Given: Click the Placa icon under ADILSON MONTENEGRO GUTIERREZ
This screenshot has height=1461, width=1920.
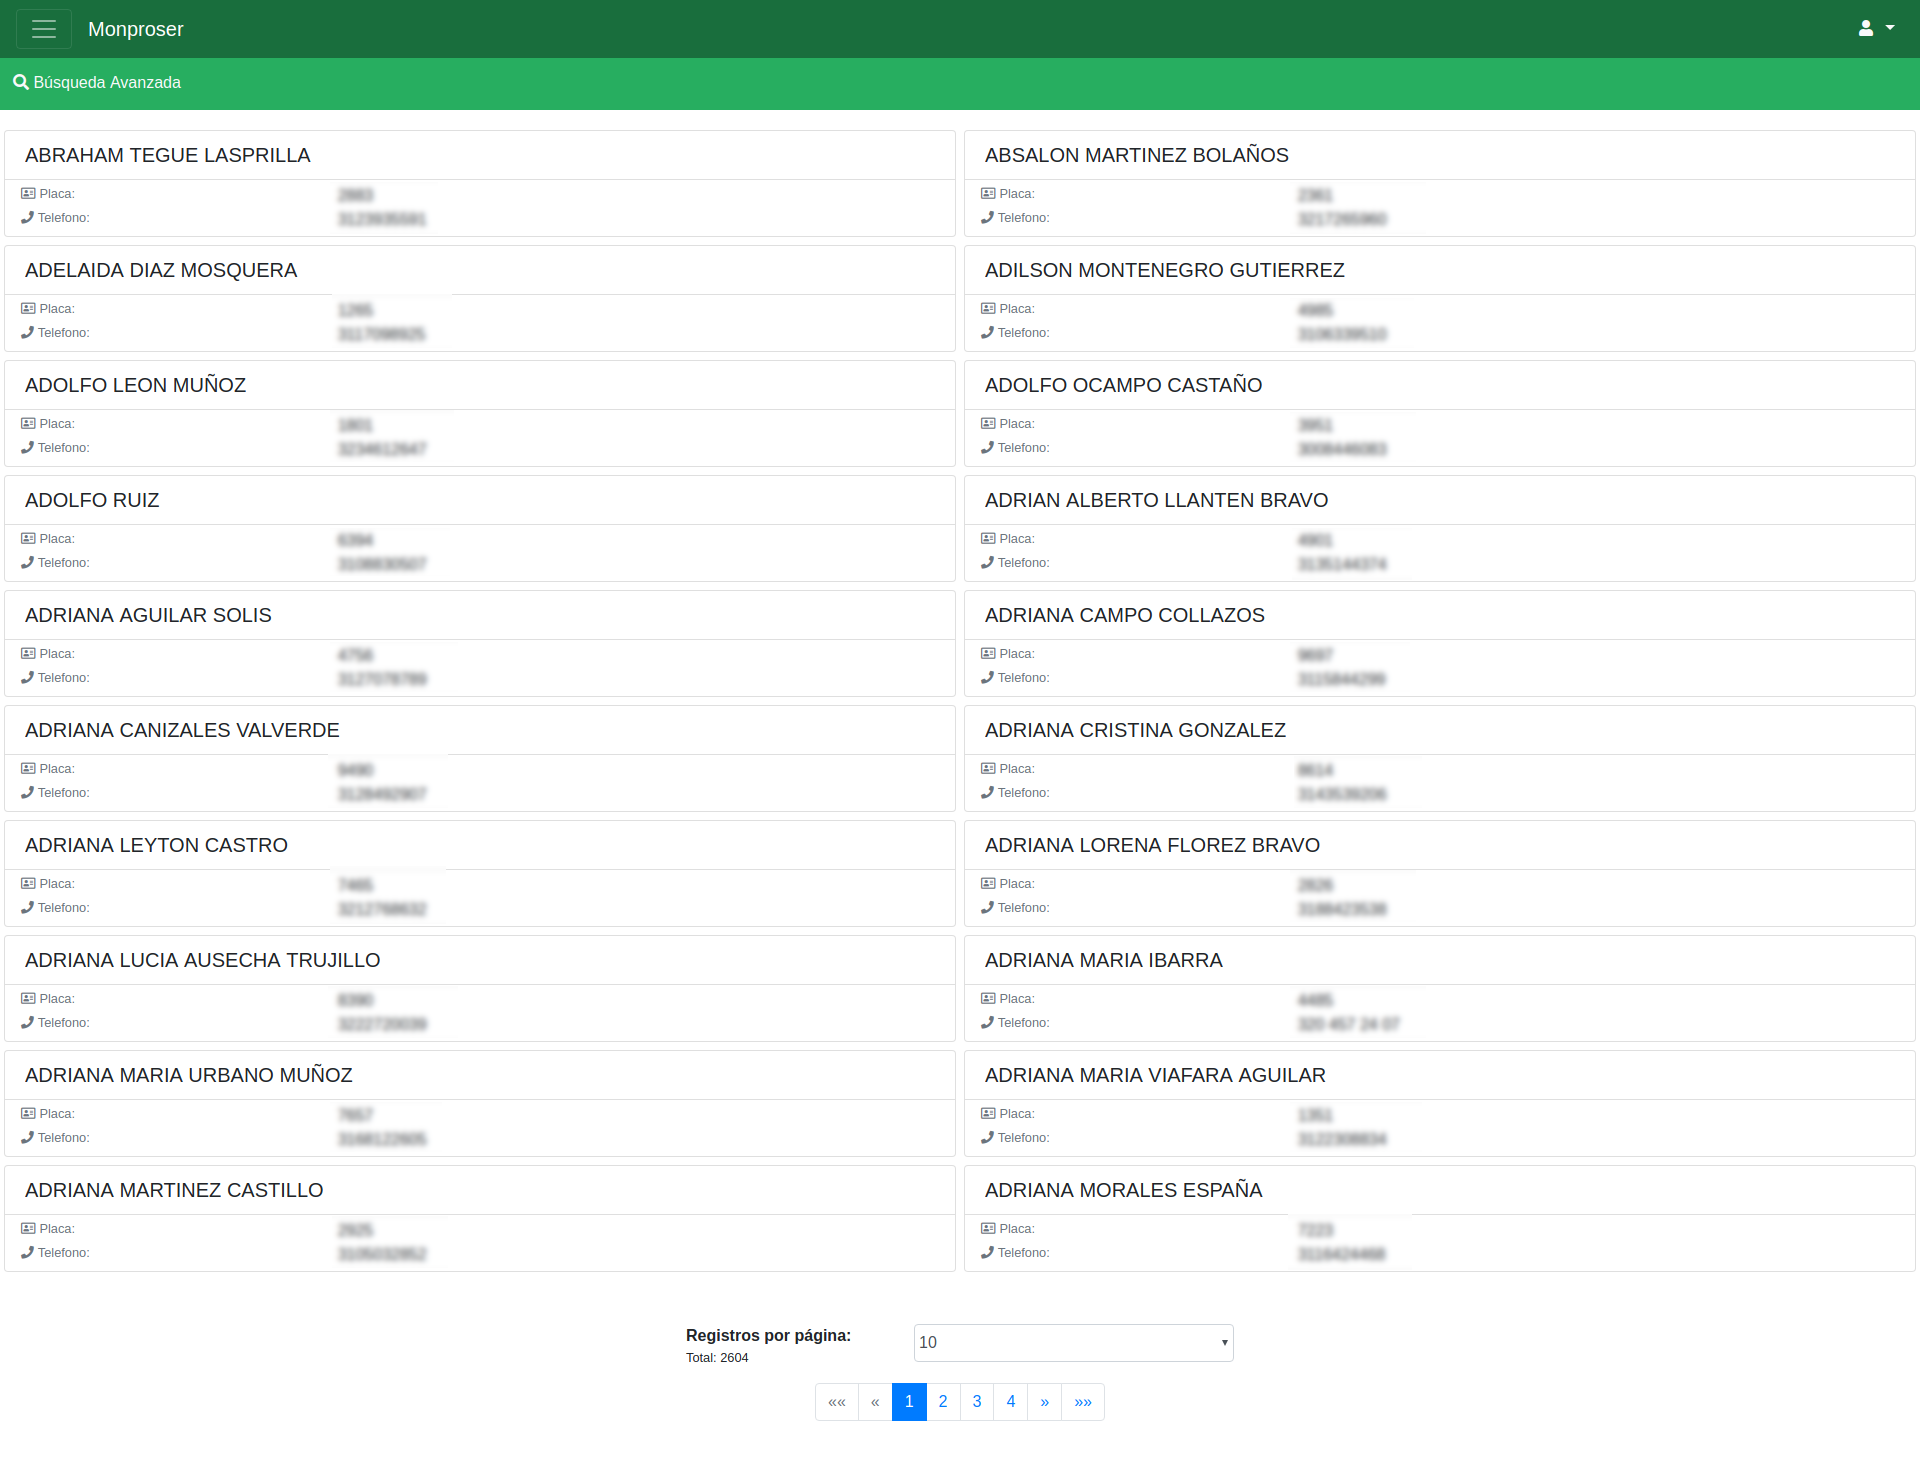Looking at the screenshot, I should pyautogui.click(x=988, y=309).
